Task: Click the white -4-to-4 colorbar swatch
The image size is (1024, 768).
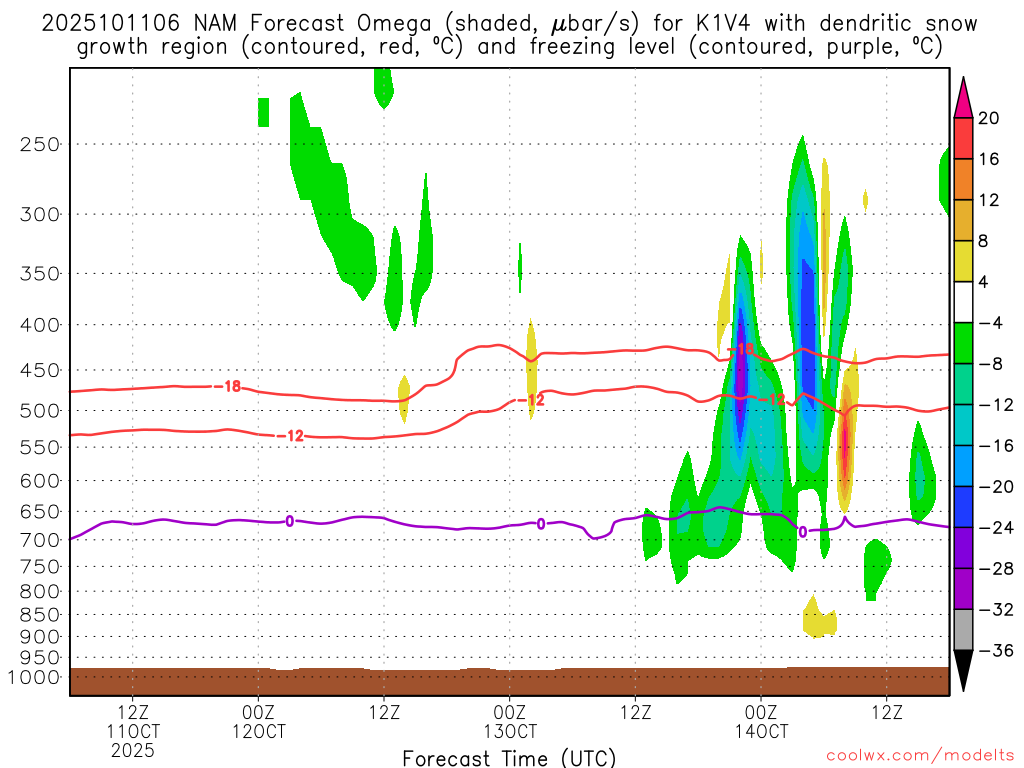Action: pyautogui.click(x=963, y=302)
